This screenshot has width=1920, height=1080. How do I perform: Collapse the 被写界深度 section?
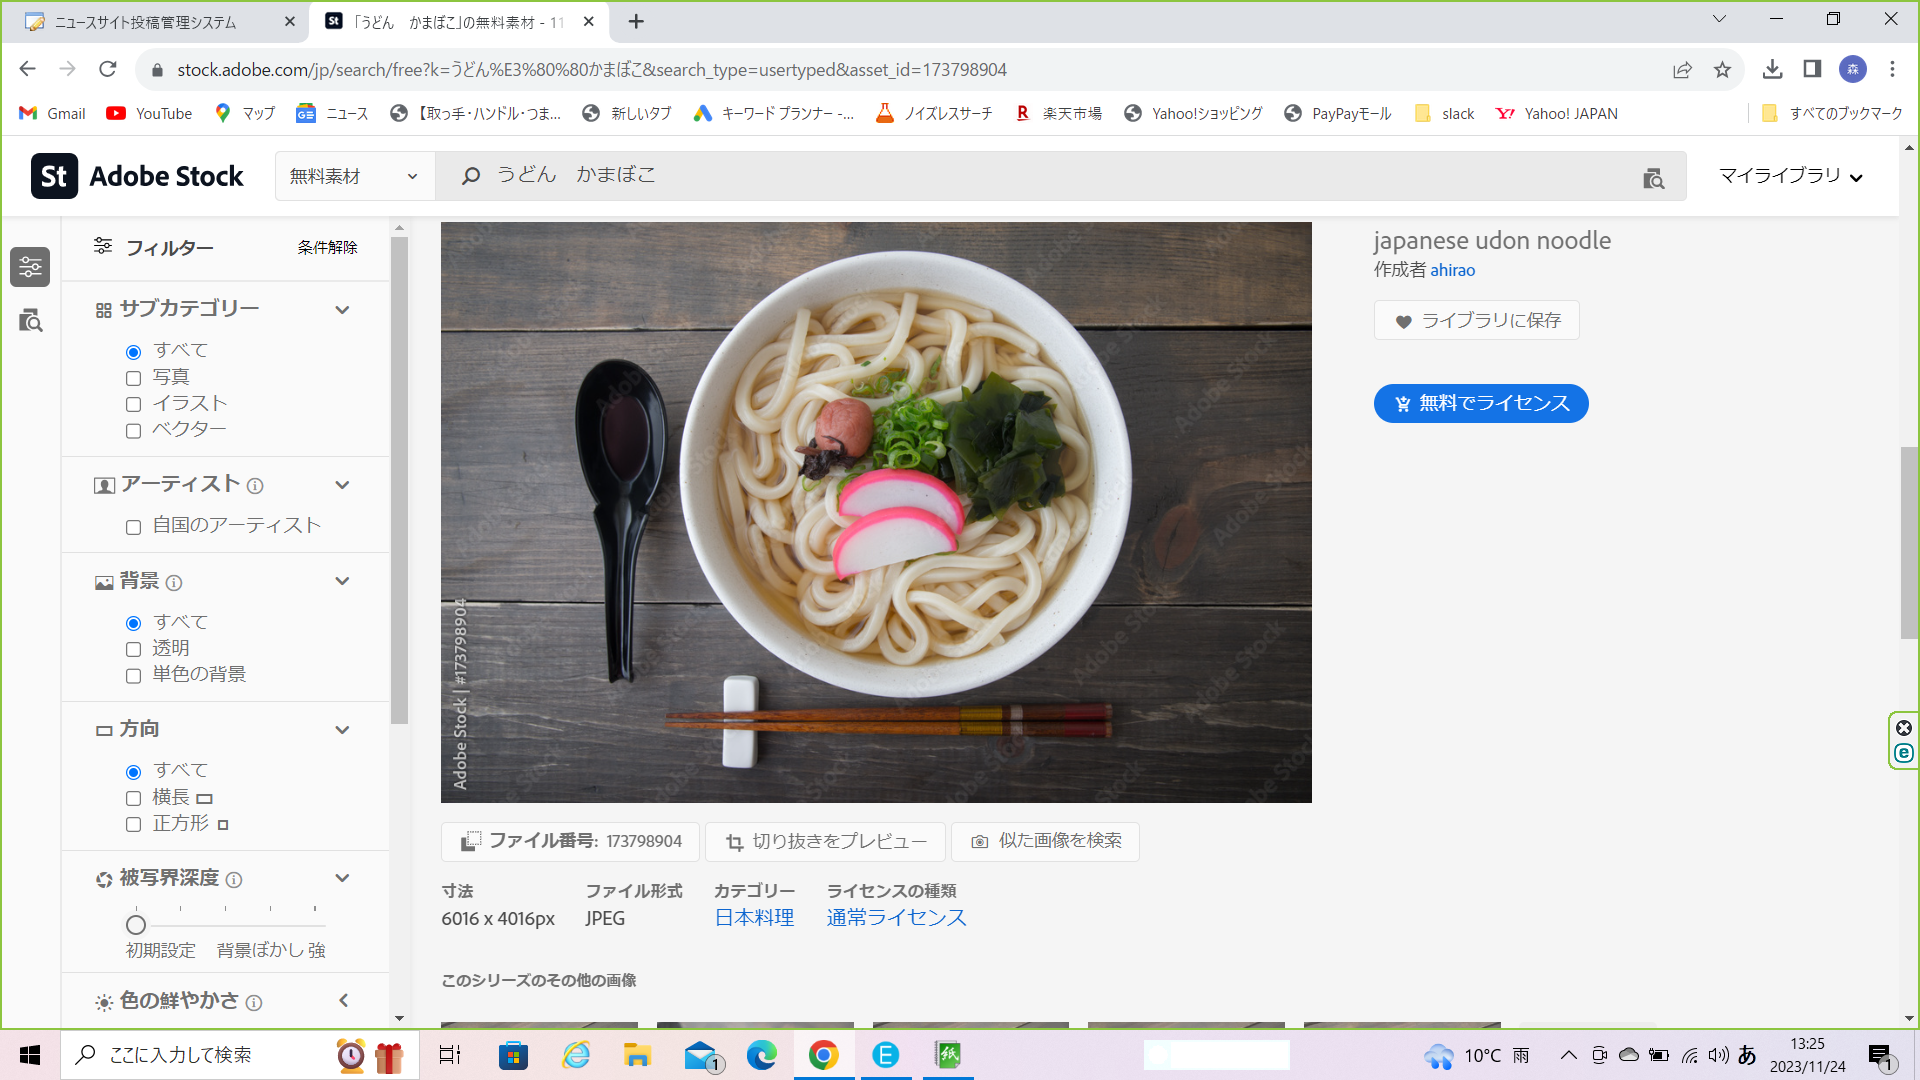click(x=342, y=878)
